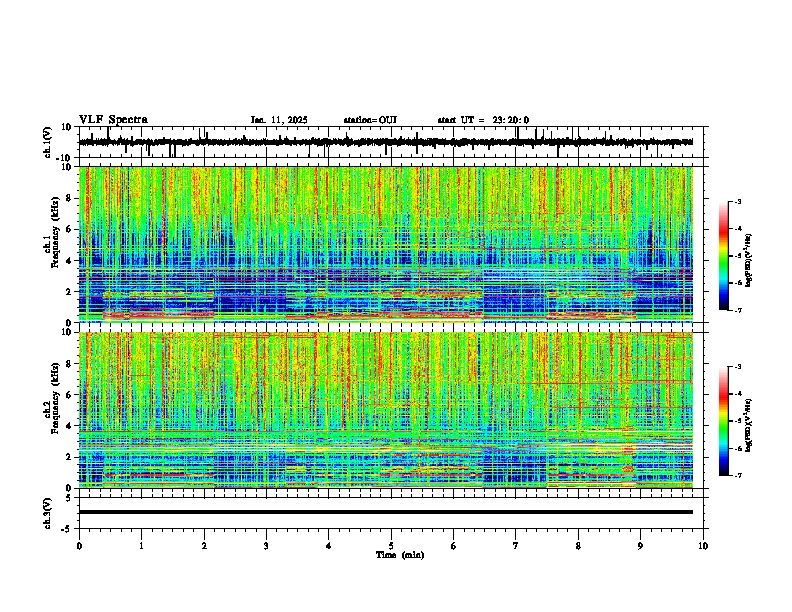Click the "-7" label on ch.2 colorbar

click(737, 475)
